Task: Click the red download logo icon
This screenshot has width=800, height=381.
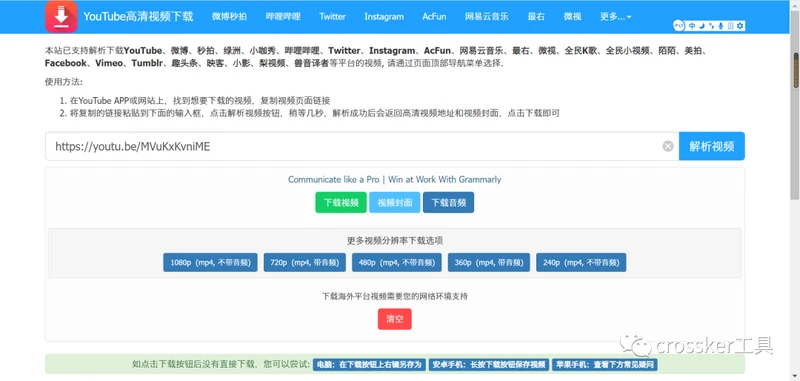Action: (x=61, y=16)
